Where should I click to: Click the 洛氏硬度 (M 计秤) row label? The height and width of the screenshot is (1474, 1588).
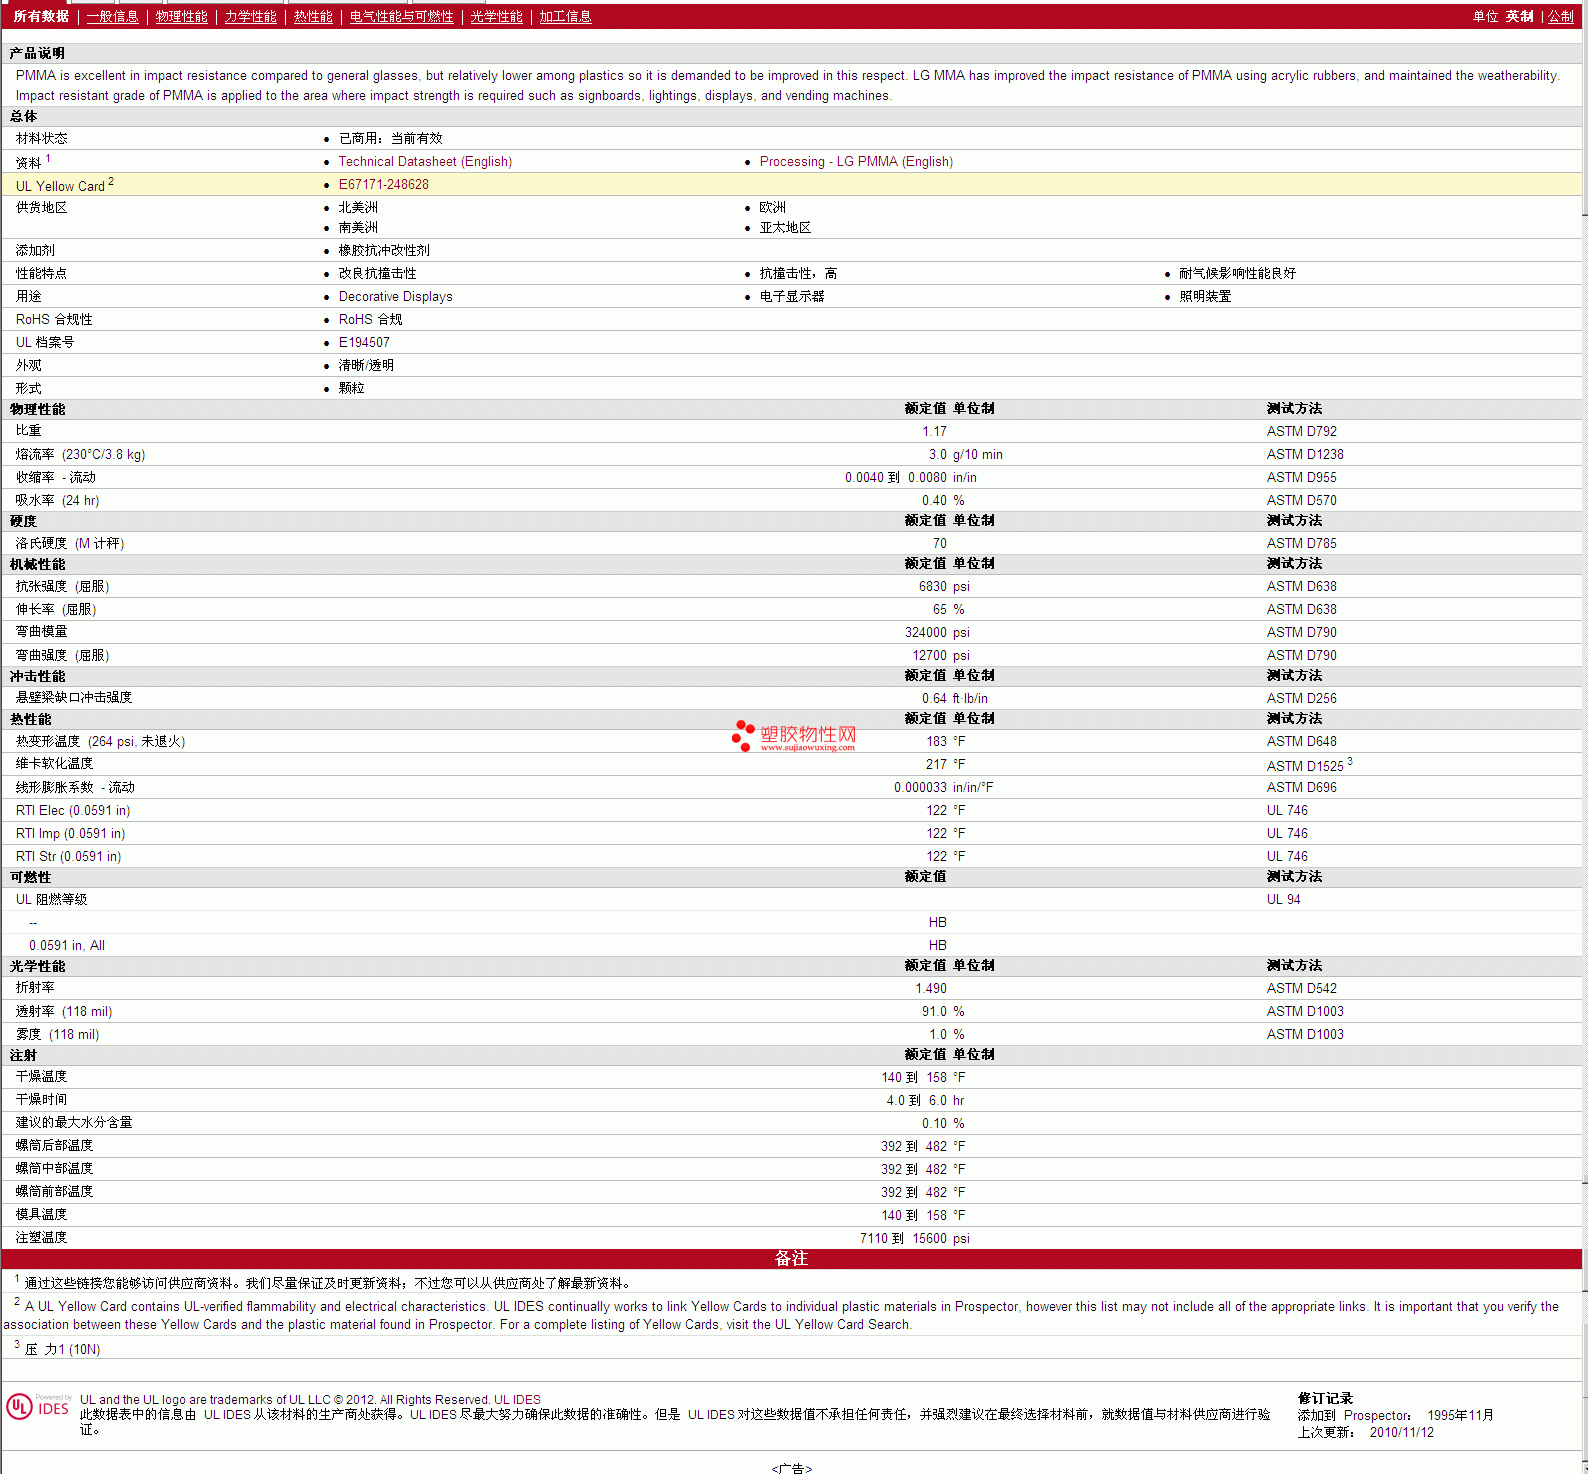[x=70, y=543]
